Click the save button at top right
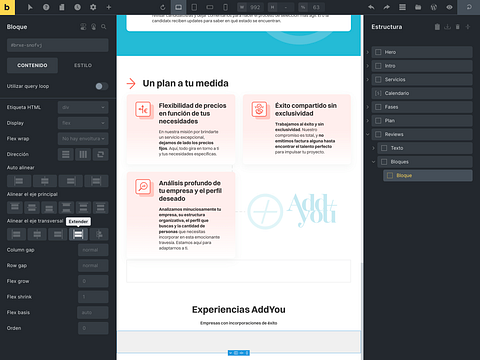The image size is (480, 360). point(469,7)
